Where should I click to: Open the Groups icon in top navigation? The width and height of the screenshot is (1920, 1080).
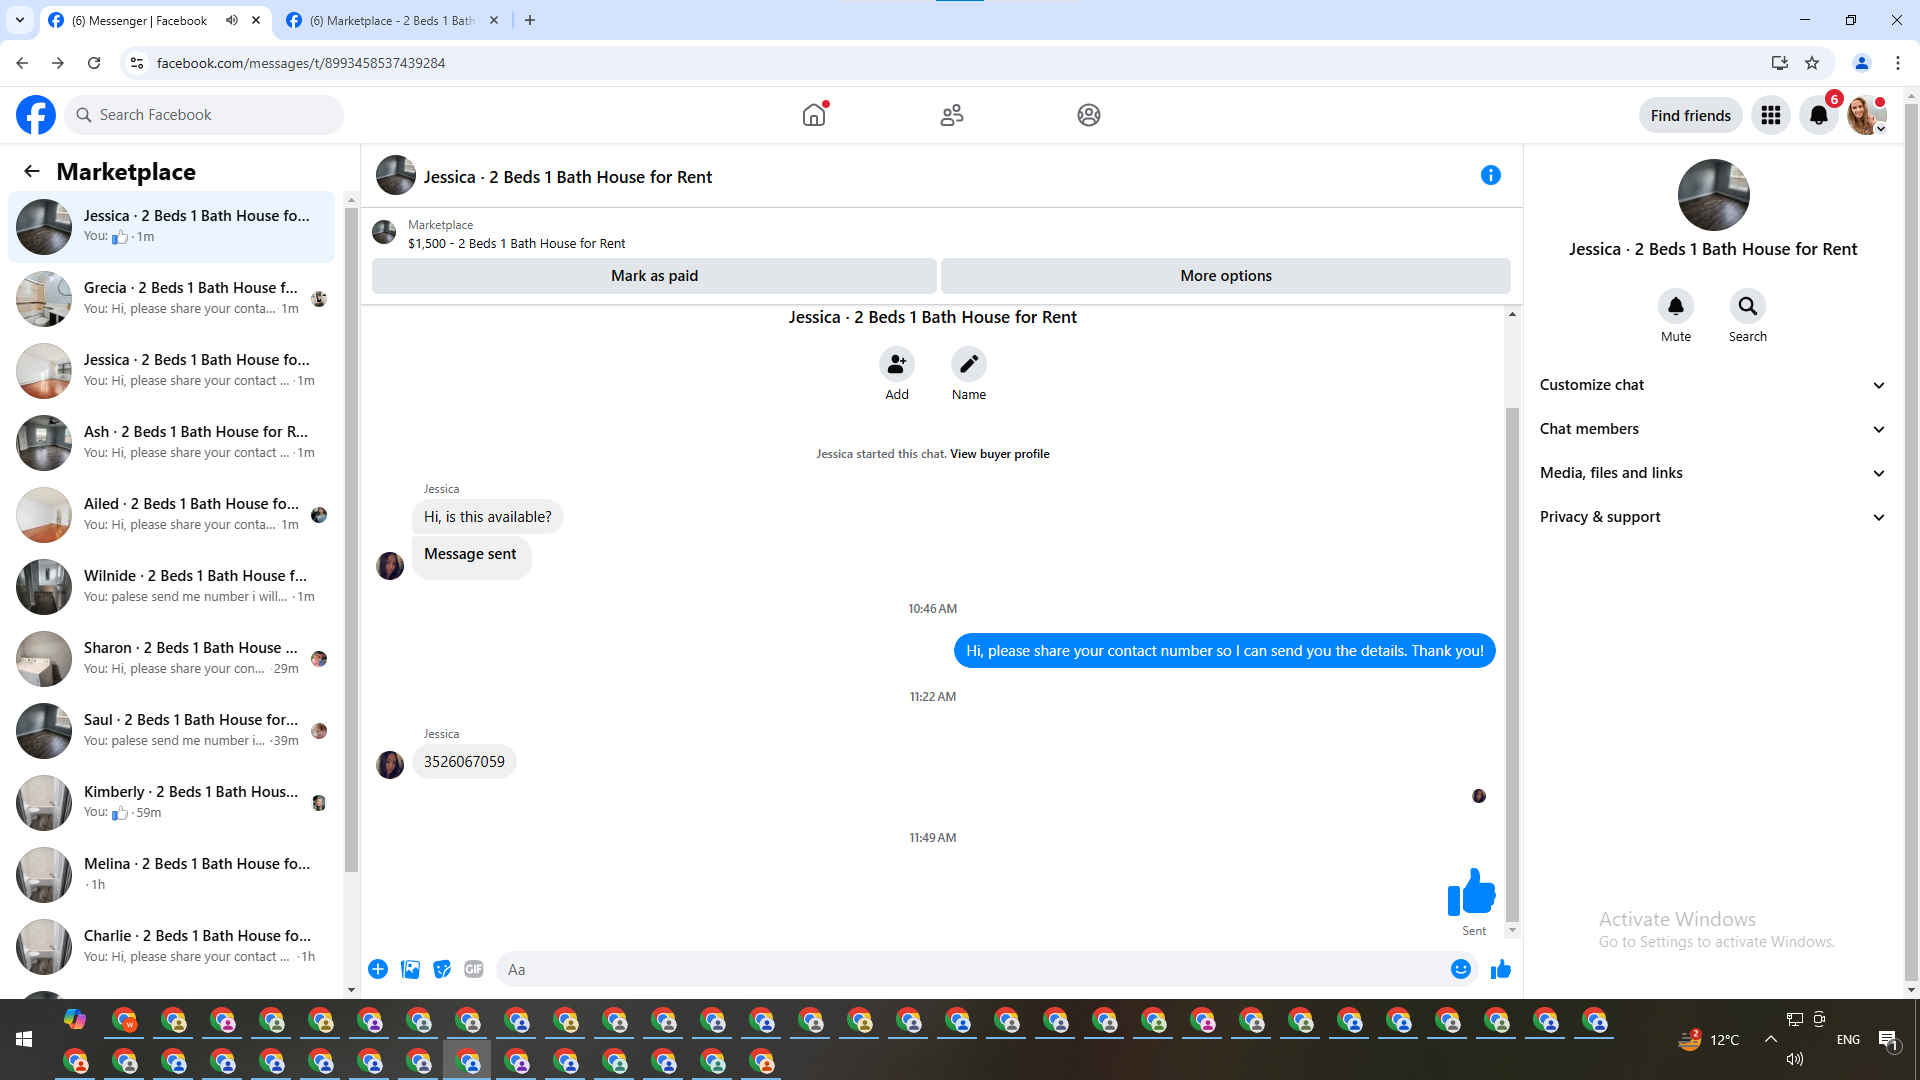click(x=1089, y=115)
